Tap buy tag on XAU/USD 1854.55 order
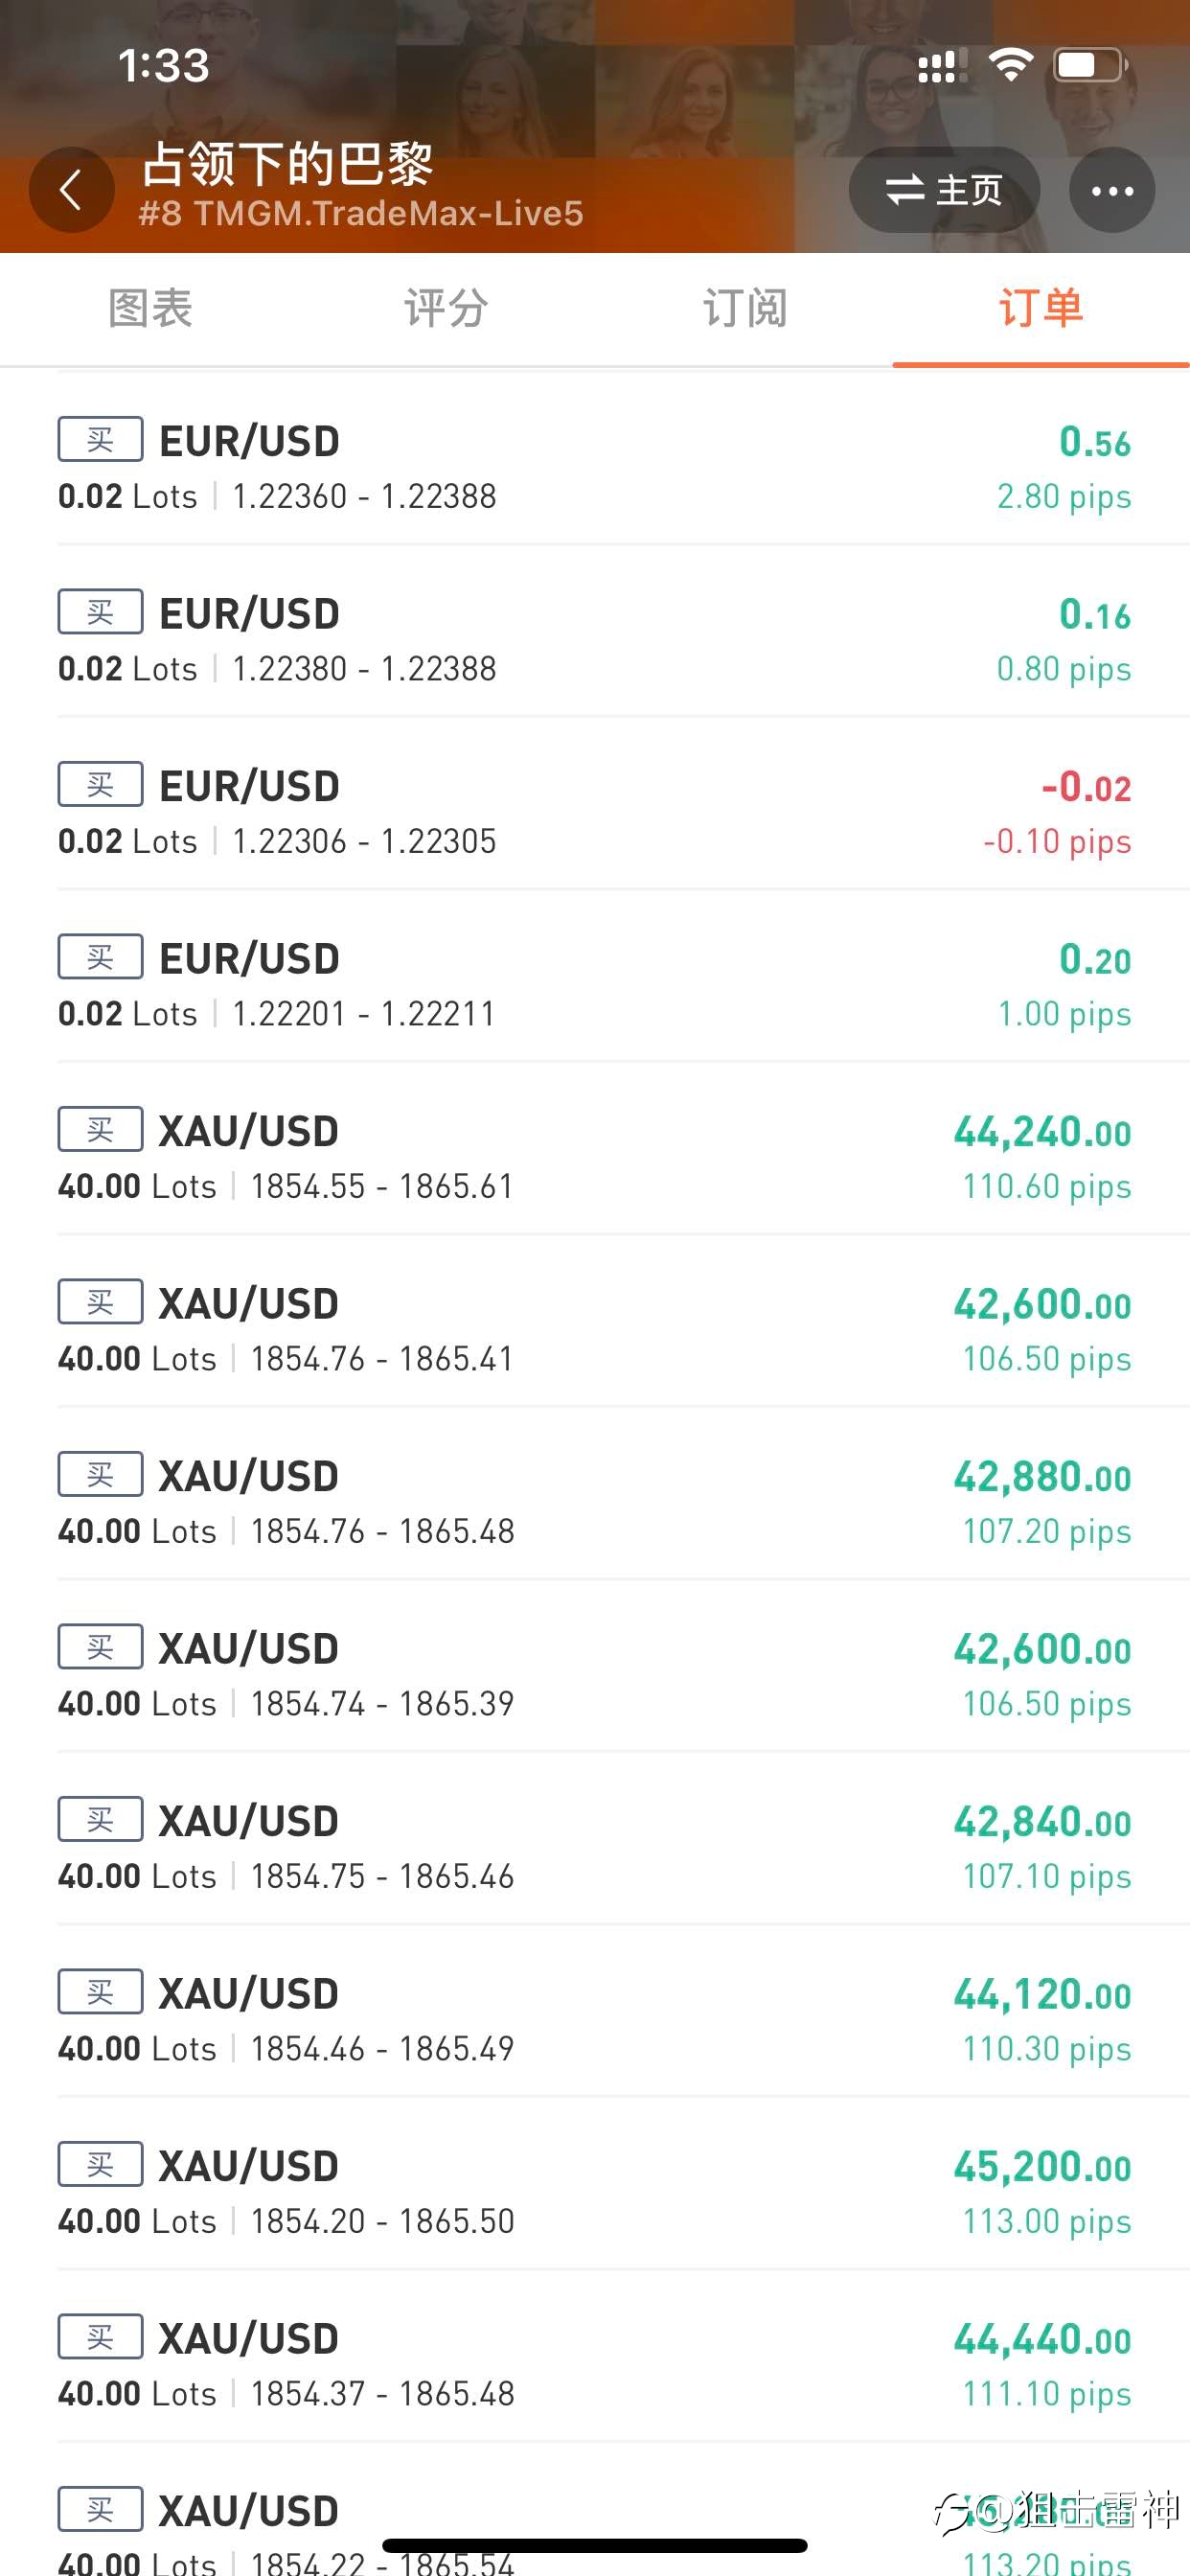1190x2576 pixels. click(x=100, y=1129)
